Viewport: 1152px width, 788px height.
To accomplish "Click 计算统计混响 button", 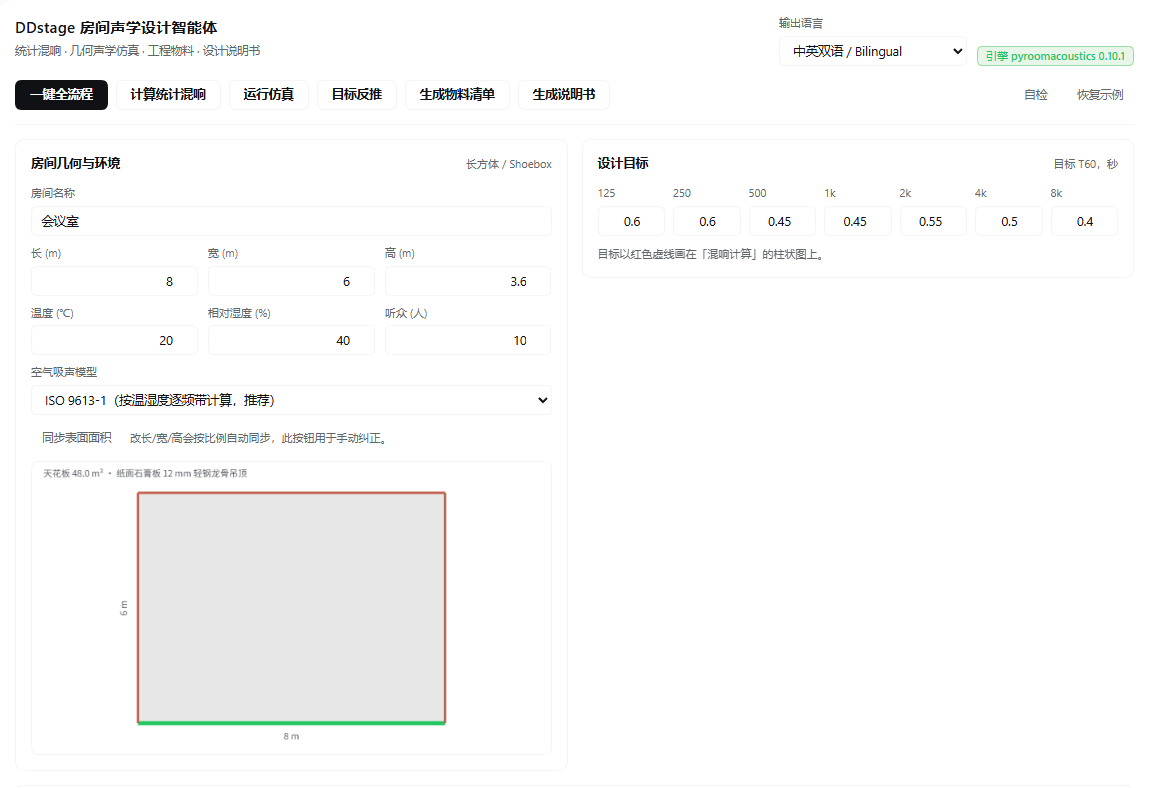I will (x=168, y=95).
